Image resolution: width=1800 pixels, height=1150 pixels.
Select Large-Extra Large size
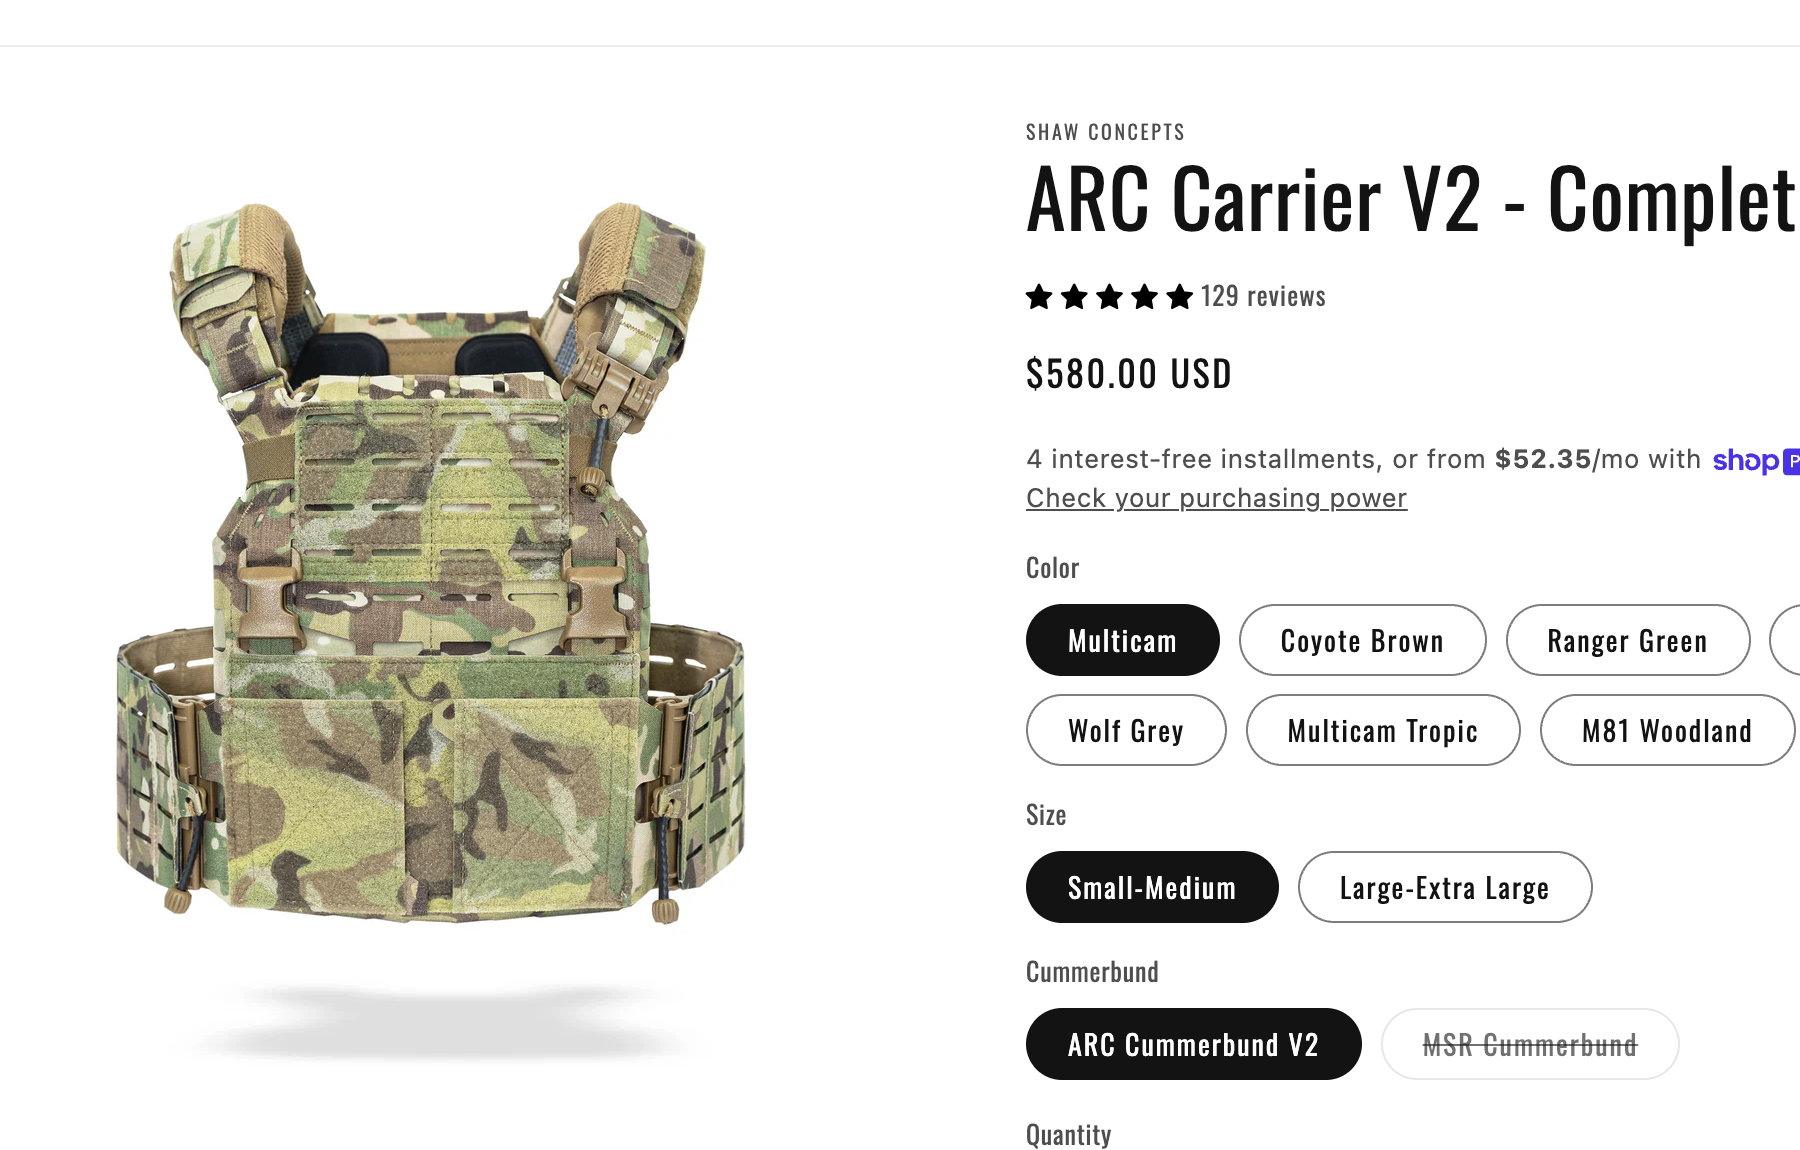[1445, 887]
